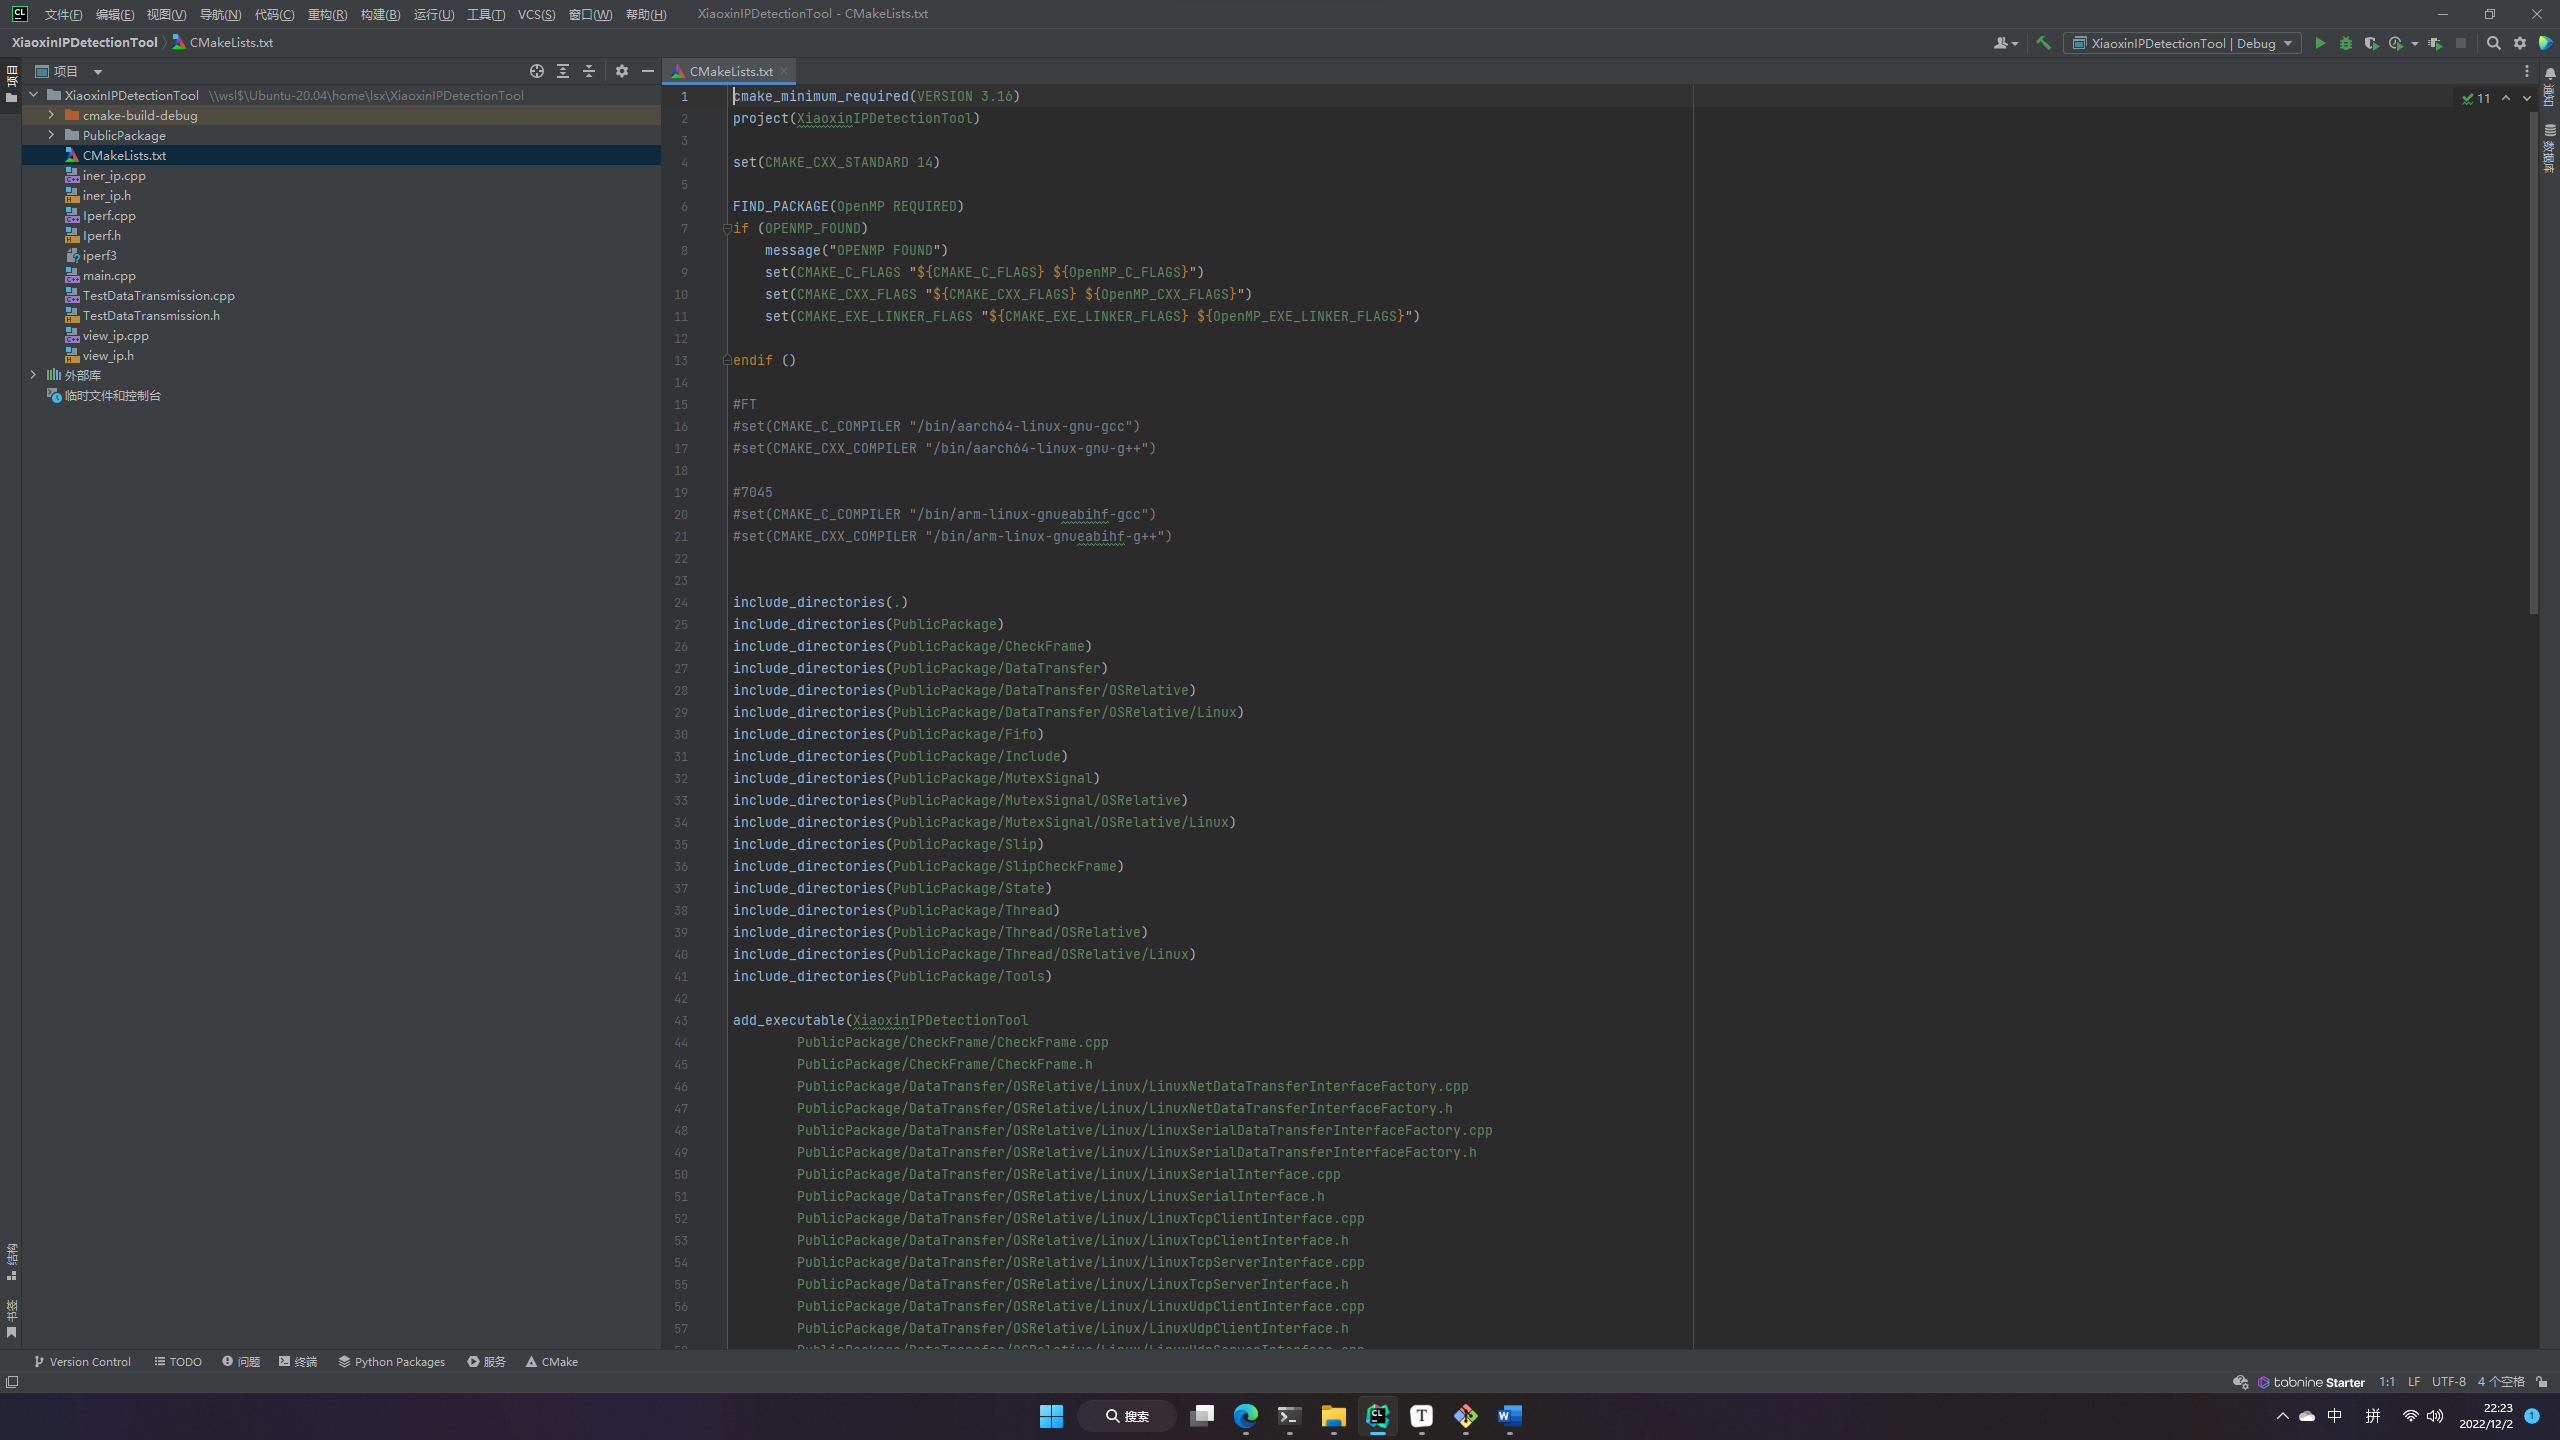Screen dimensions: 2560x1440
Task: Select main.cpp in the project tree
Action: tap(109, 275)
